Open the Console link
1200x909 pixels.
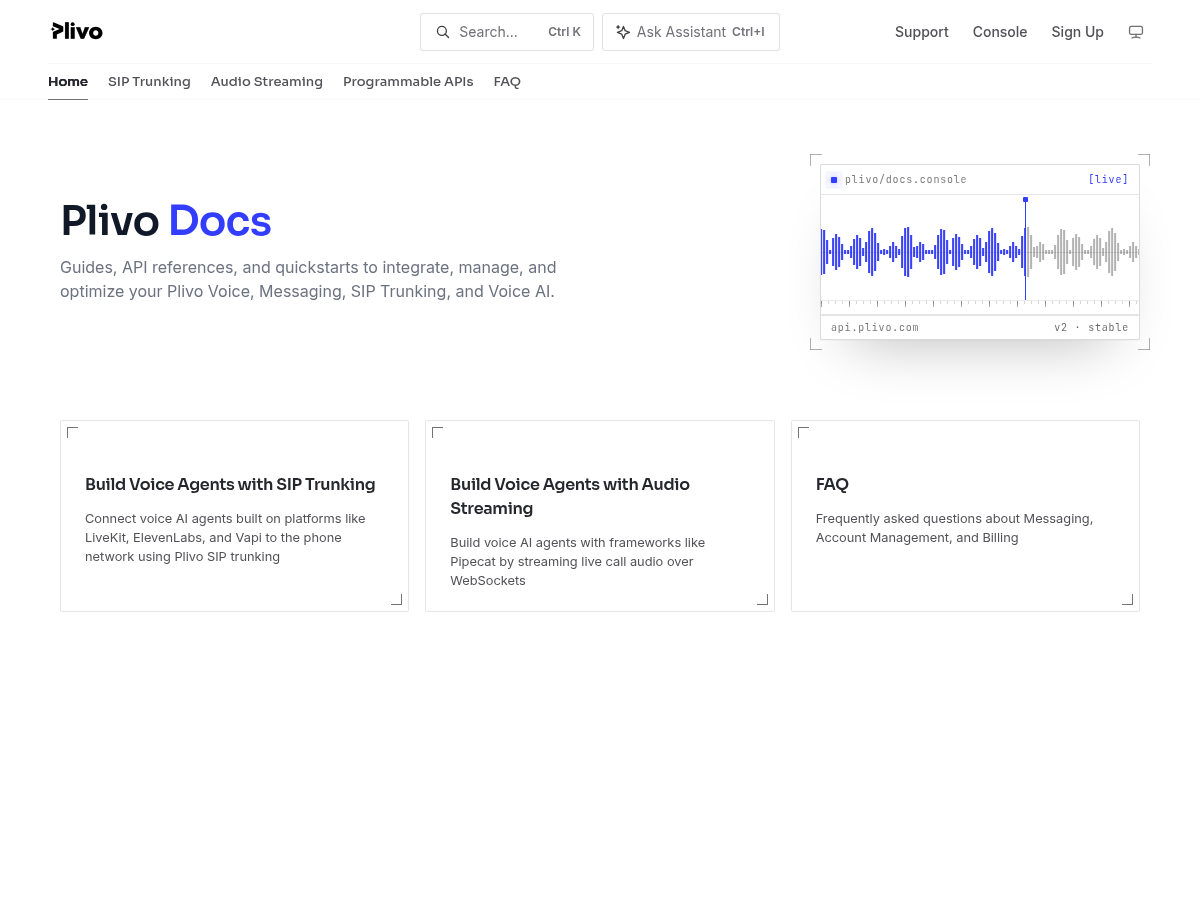[1000, 32]
